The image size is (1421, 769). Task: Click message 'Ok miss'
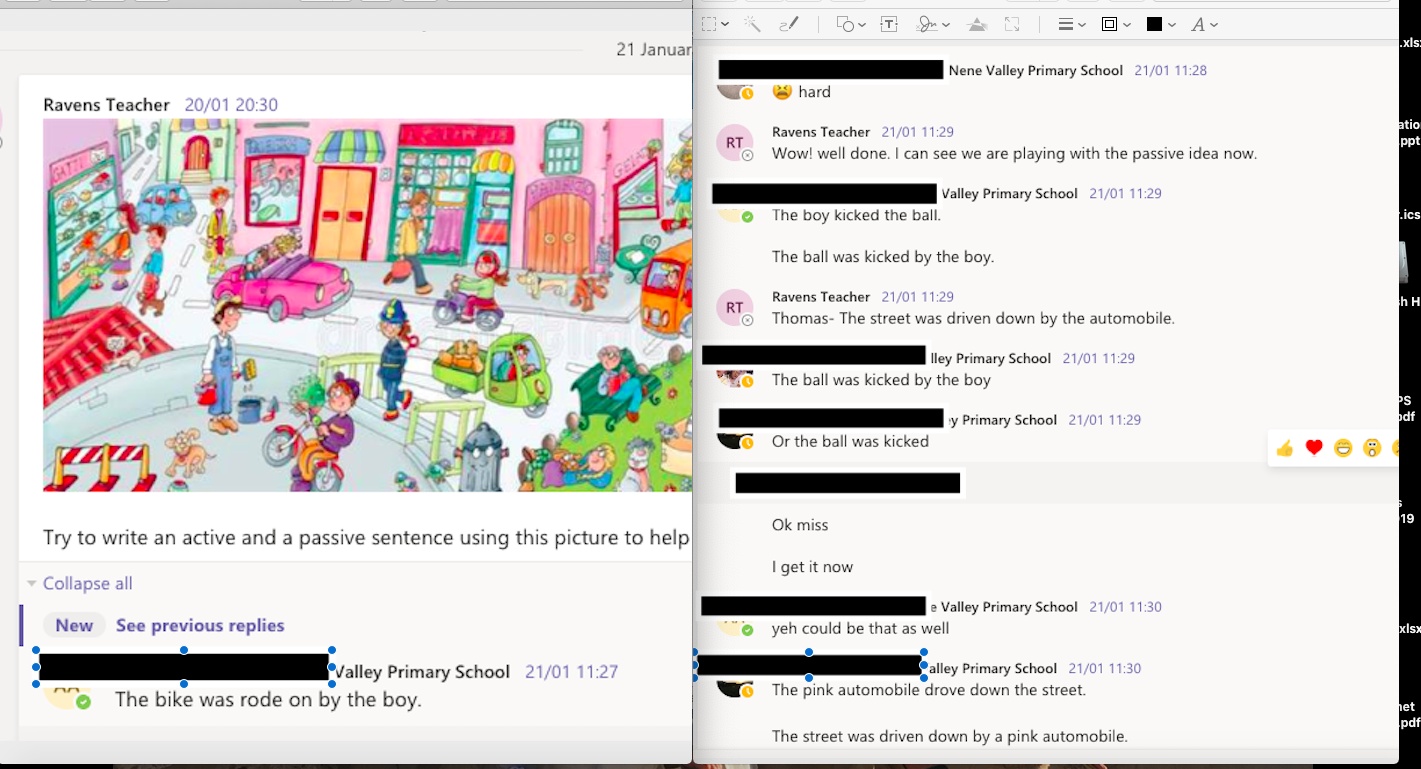click(x=800, y=525)
